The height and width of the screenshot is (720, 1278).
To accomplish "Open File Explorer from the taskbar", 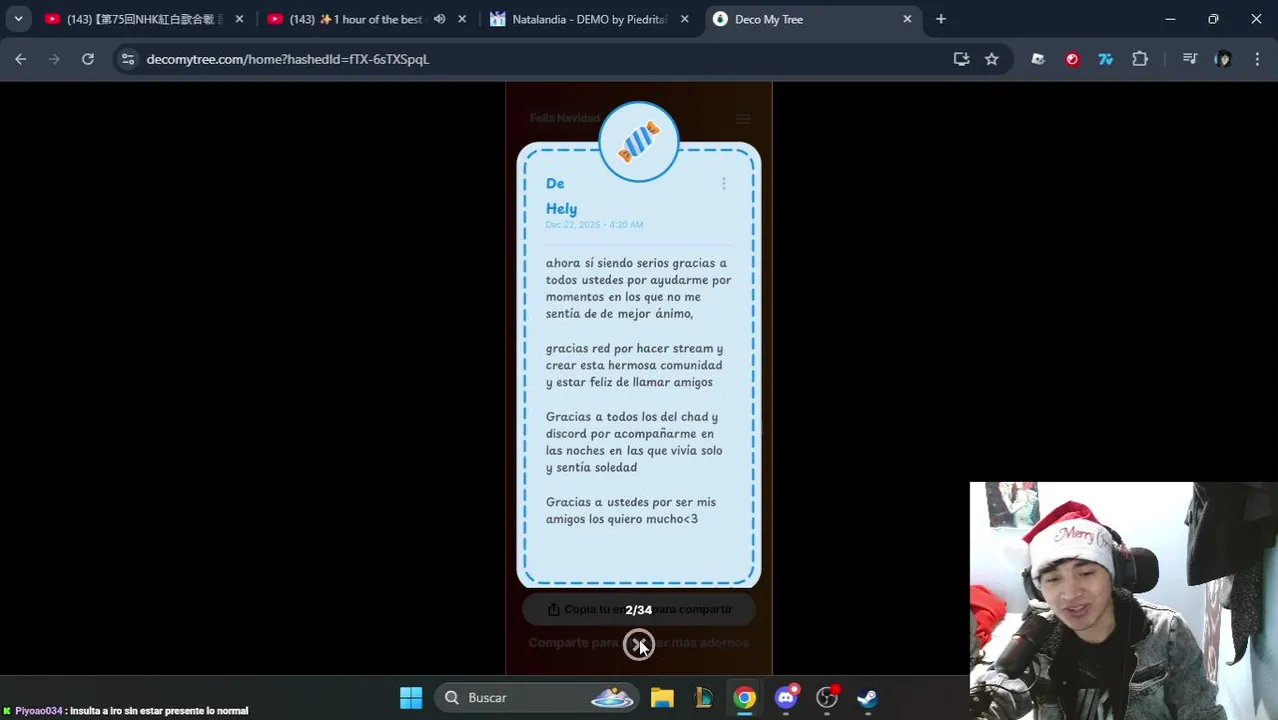I will tap(662, 697).
